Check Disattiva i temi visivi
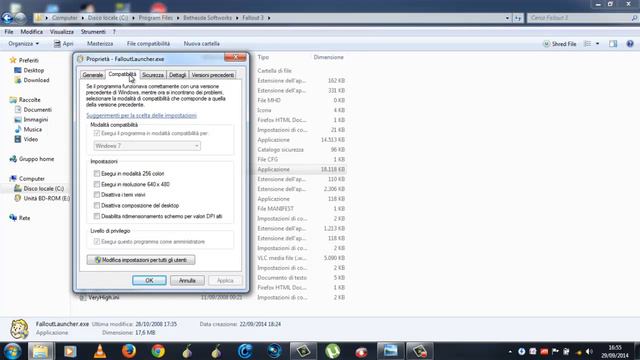 pyautogui.click(x=97, y=195)
